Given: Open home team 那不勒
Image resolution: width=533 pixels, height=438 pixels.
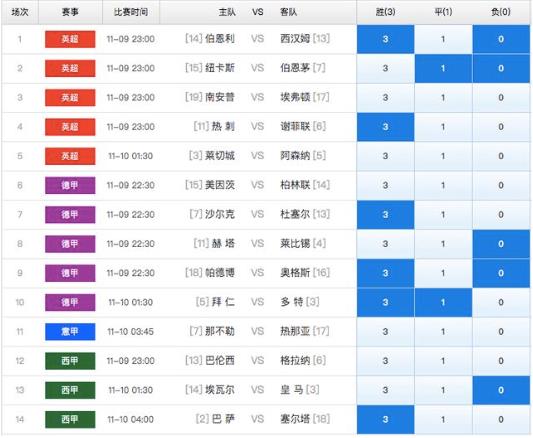Looking at the screenshot, I should click(x=220, y=331).
